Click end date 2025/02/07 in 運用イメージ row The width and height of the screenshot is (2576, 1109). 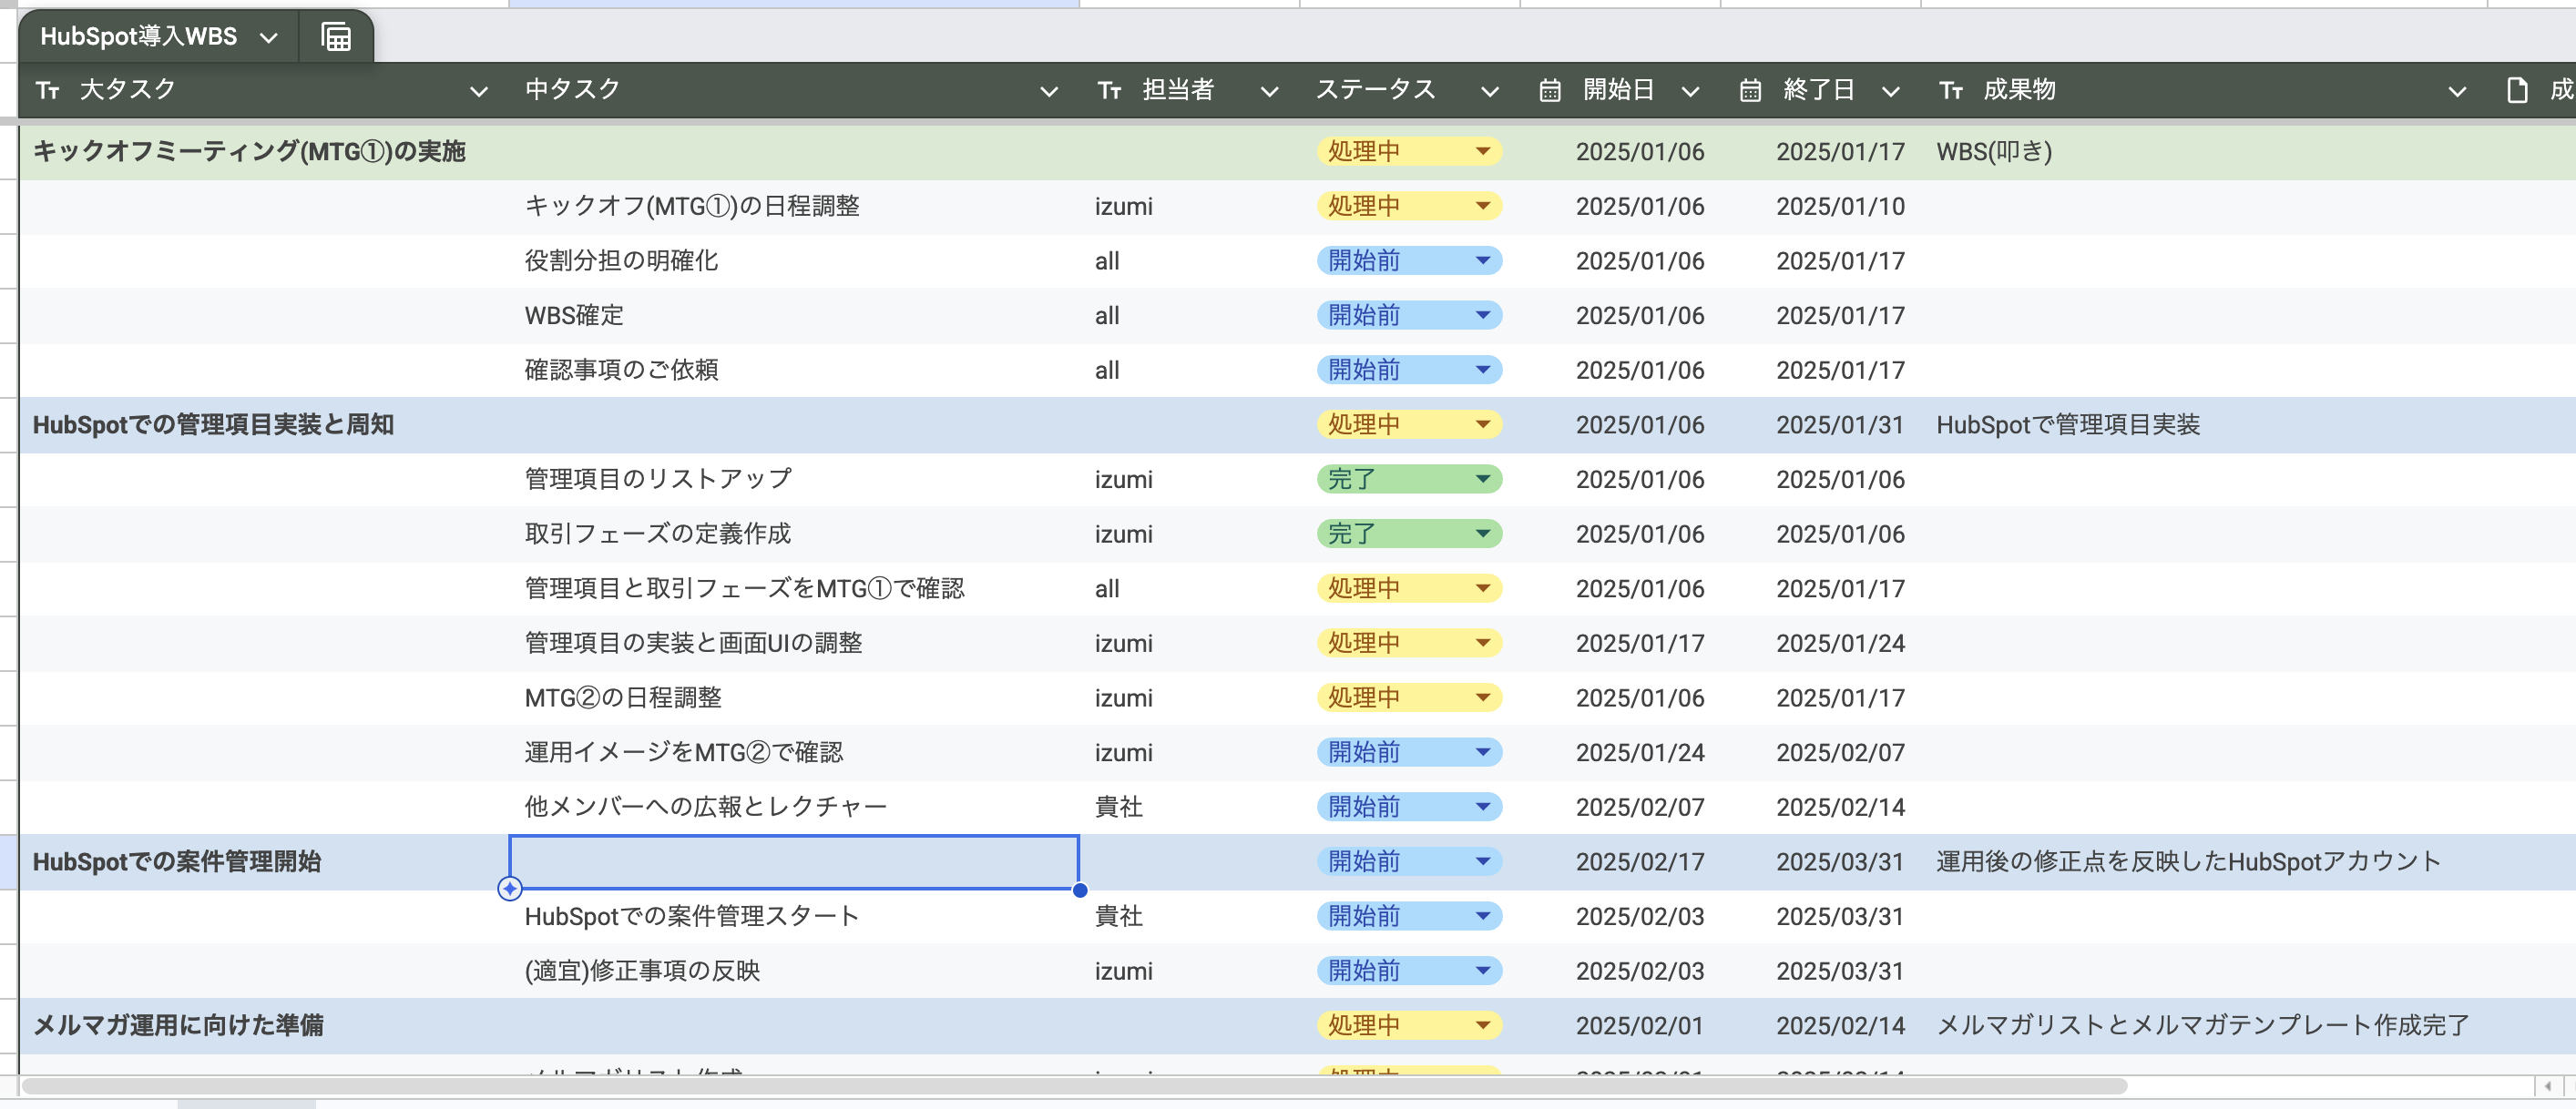point(1840,753)
